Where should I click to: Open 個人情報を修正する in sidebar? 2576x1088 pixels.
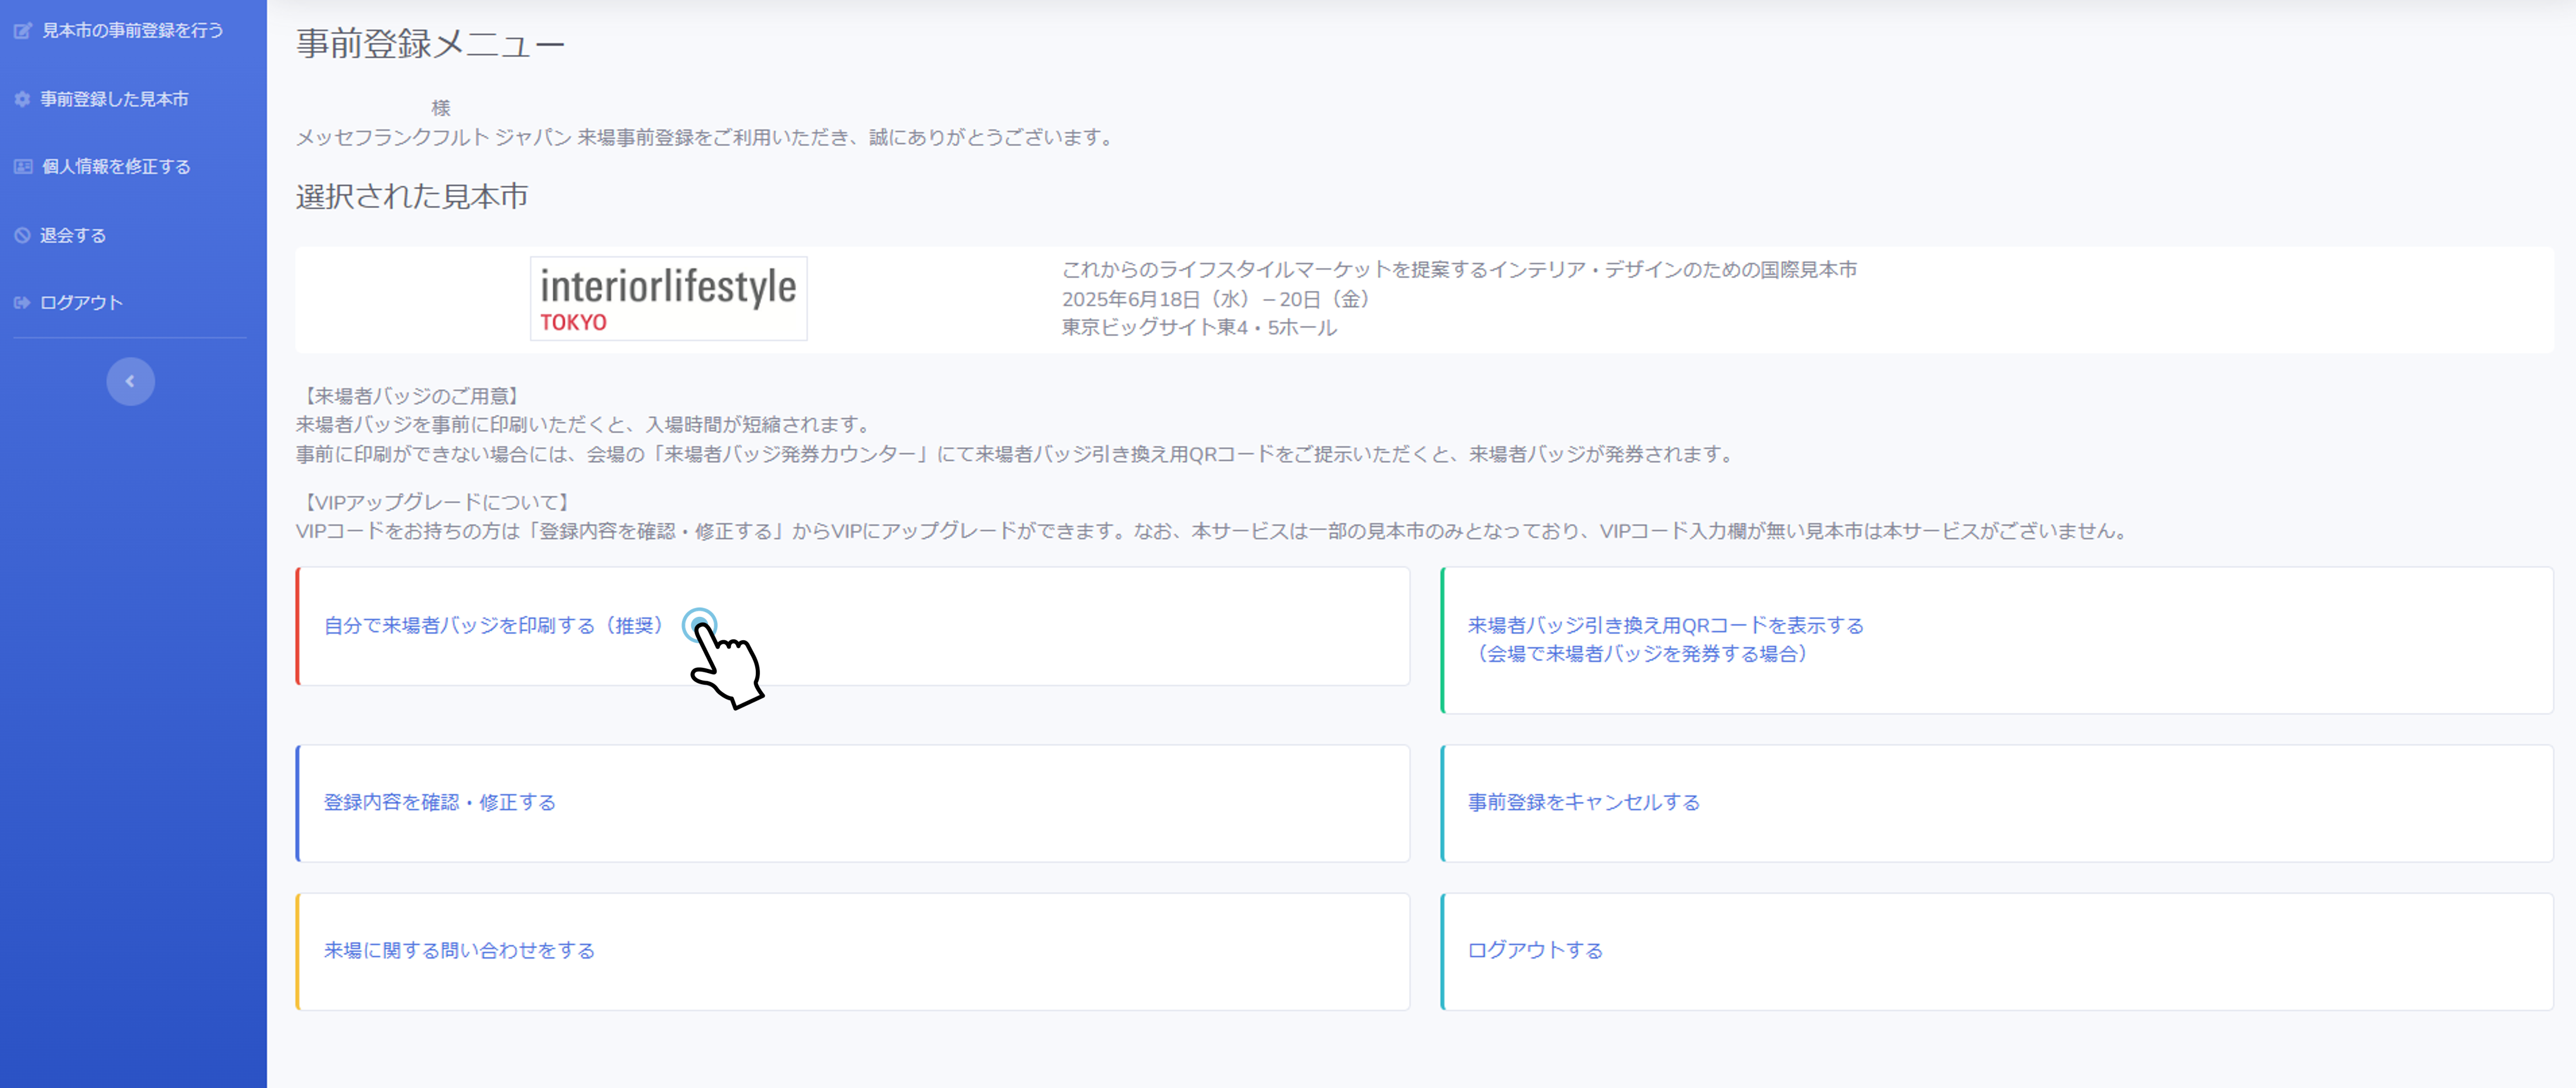tap(116, 167)
